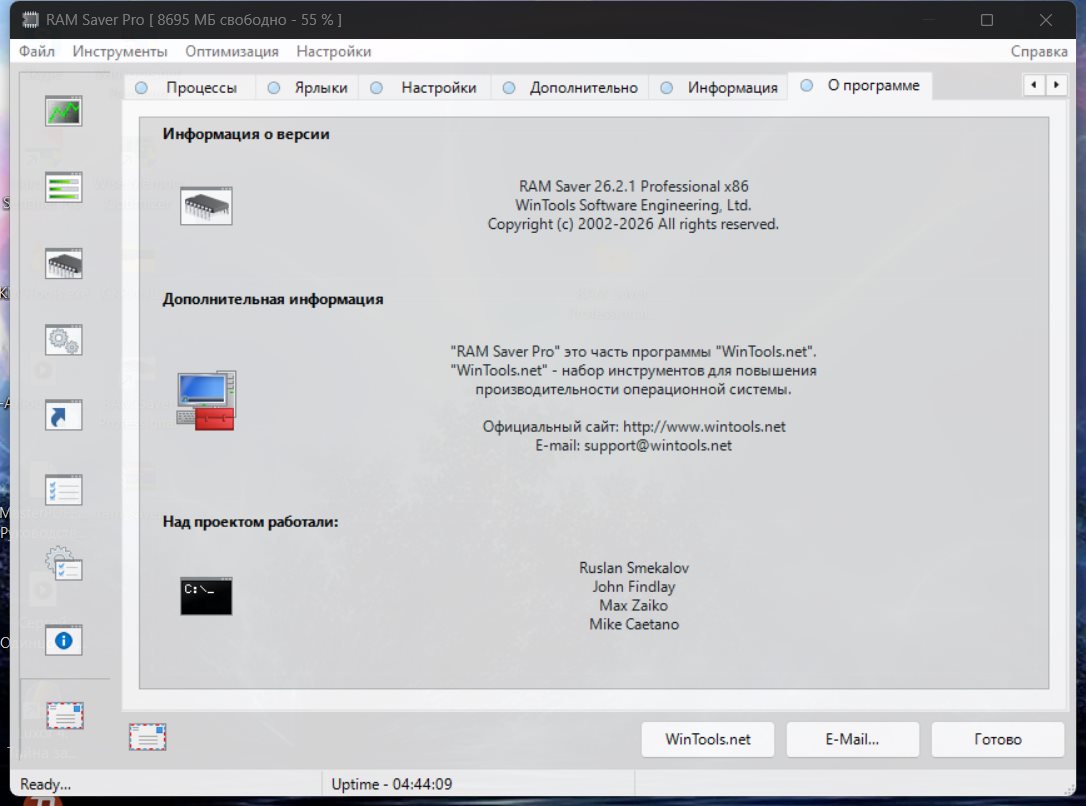Click the 'Max Zaiko' name
Viewport: 1086px width, 806px height.
[x=634, y=605]
